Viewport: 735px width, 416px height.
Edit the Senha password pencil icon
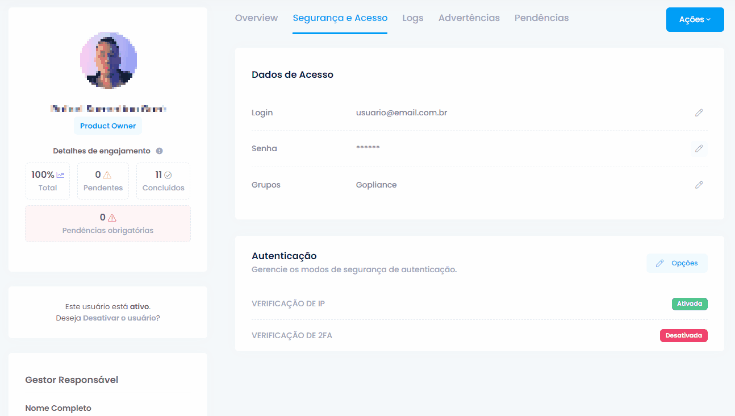click(x=699, y=149)
